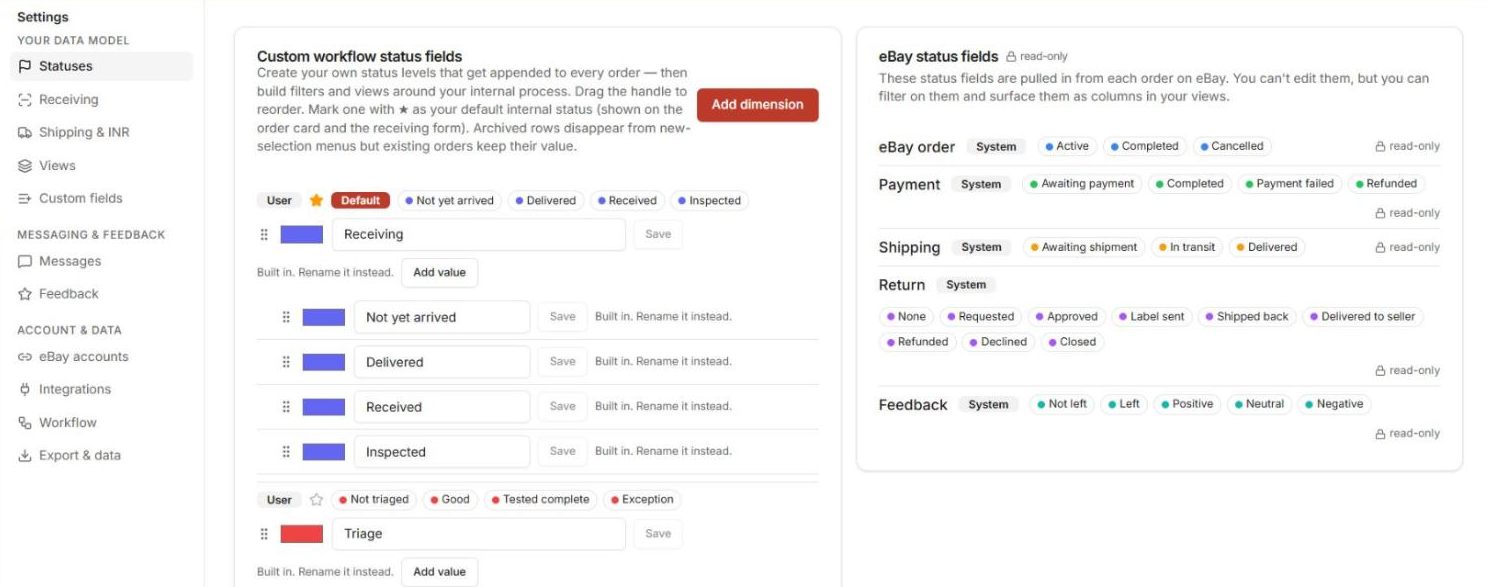Click Exception status chip
Screen dimensions: 1488x587
[643, 499]
